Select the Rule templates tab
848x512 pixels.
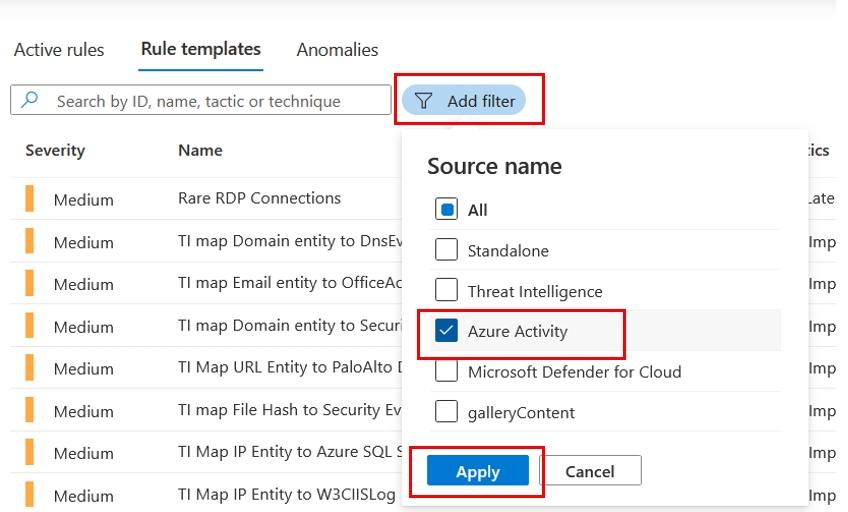[201, 49]
